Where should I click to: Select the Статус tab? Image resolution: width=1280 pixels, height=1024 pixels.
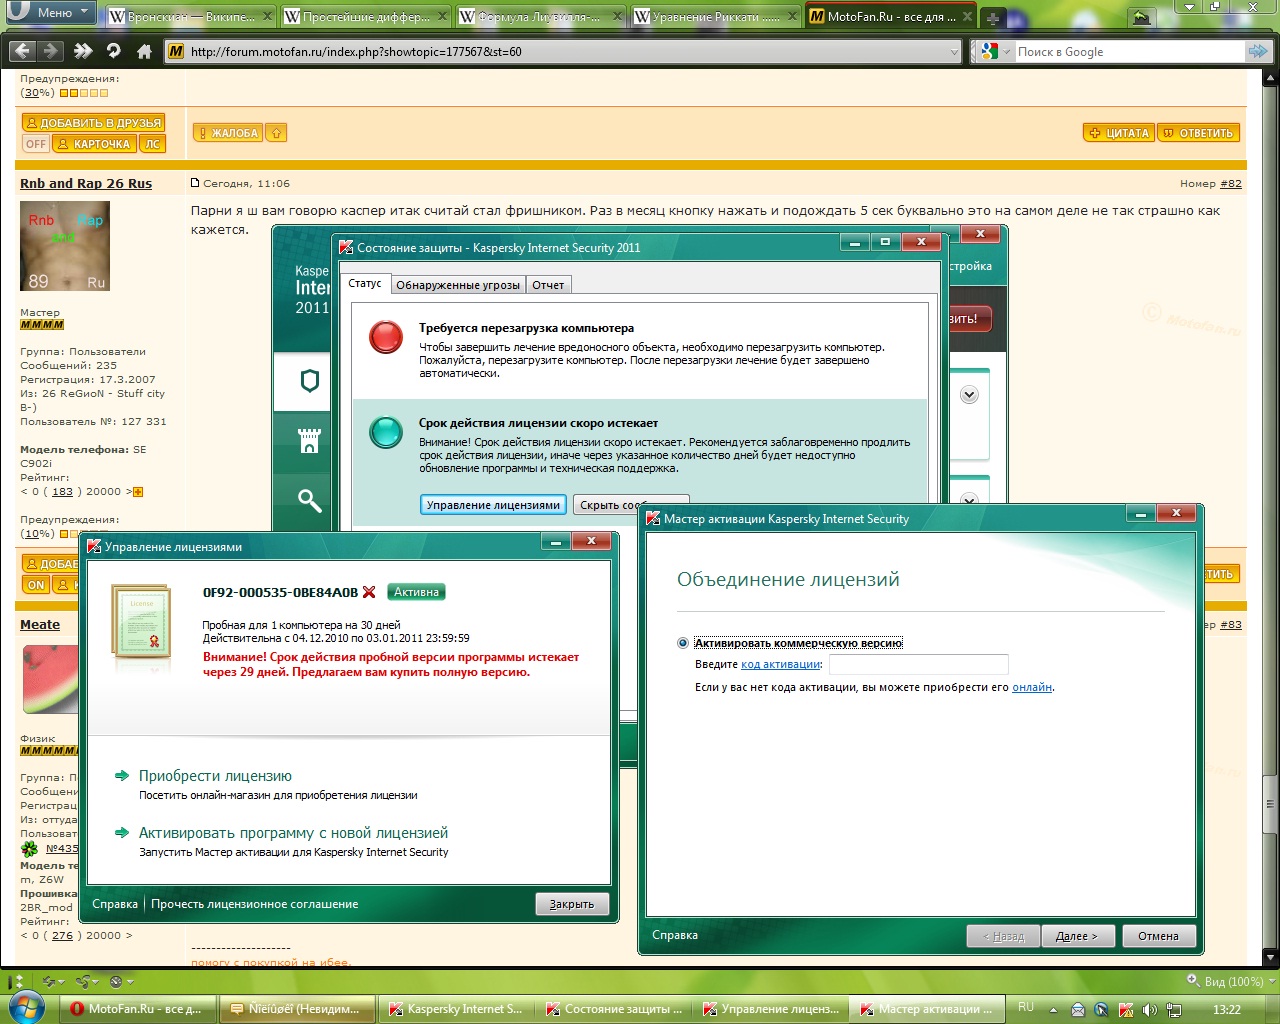(x=365, y=284)
